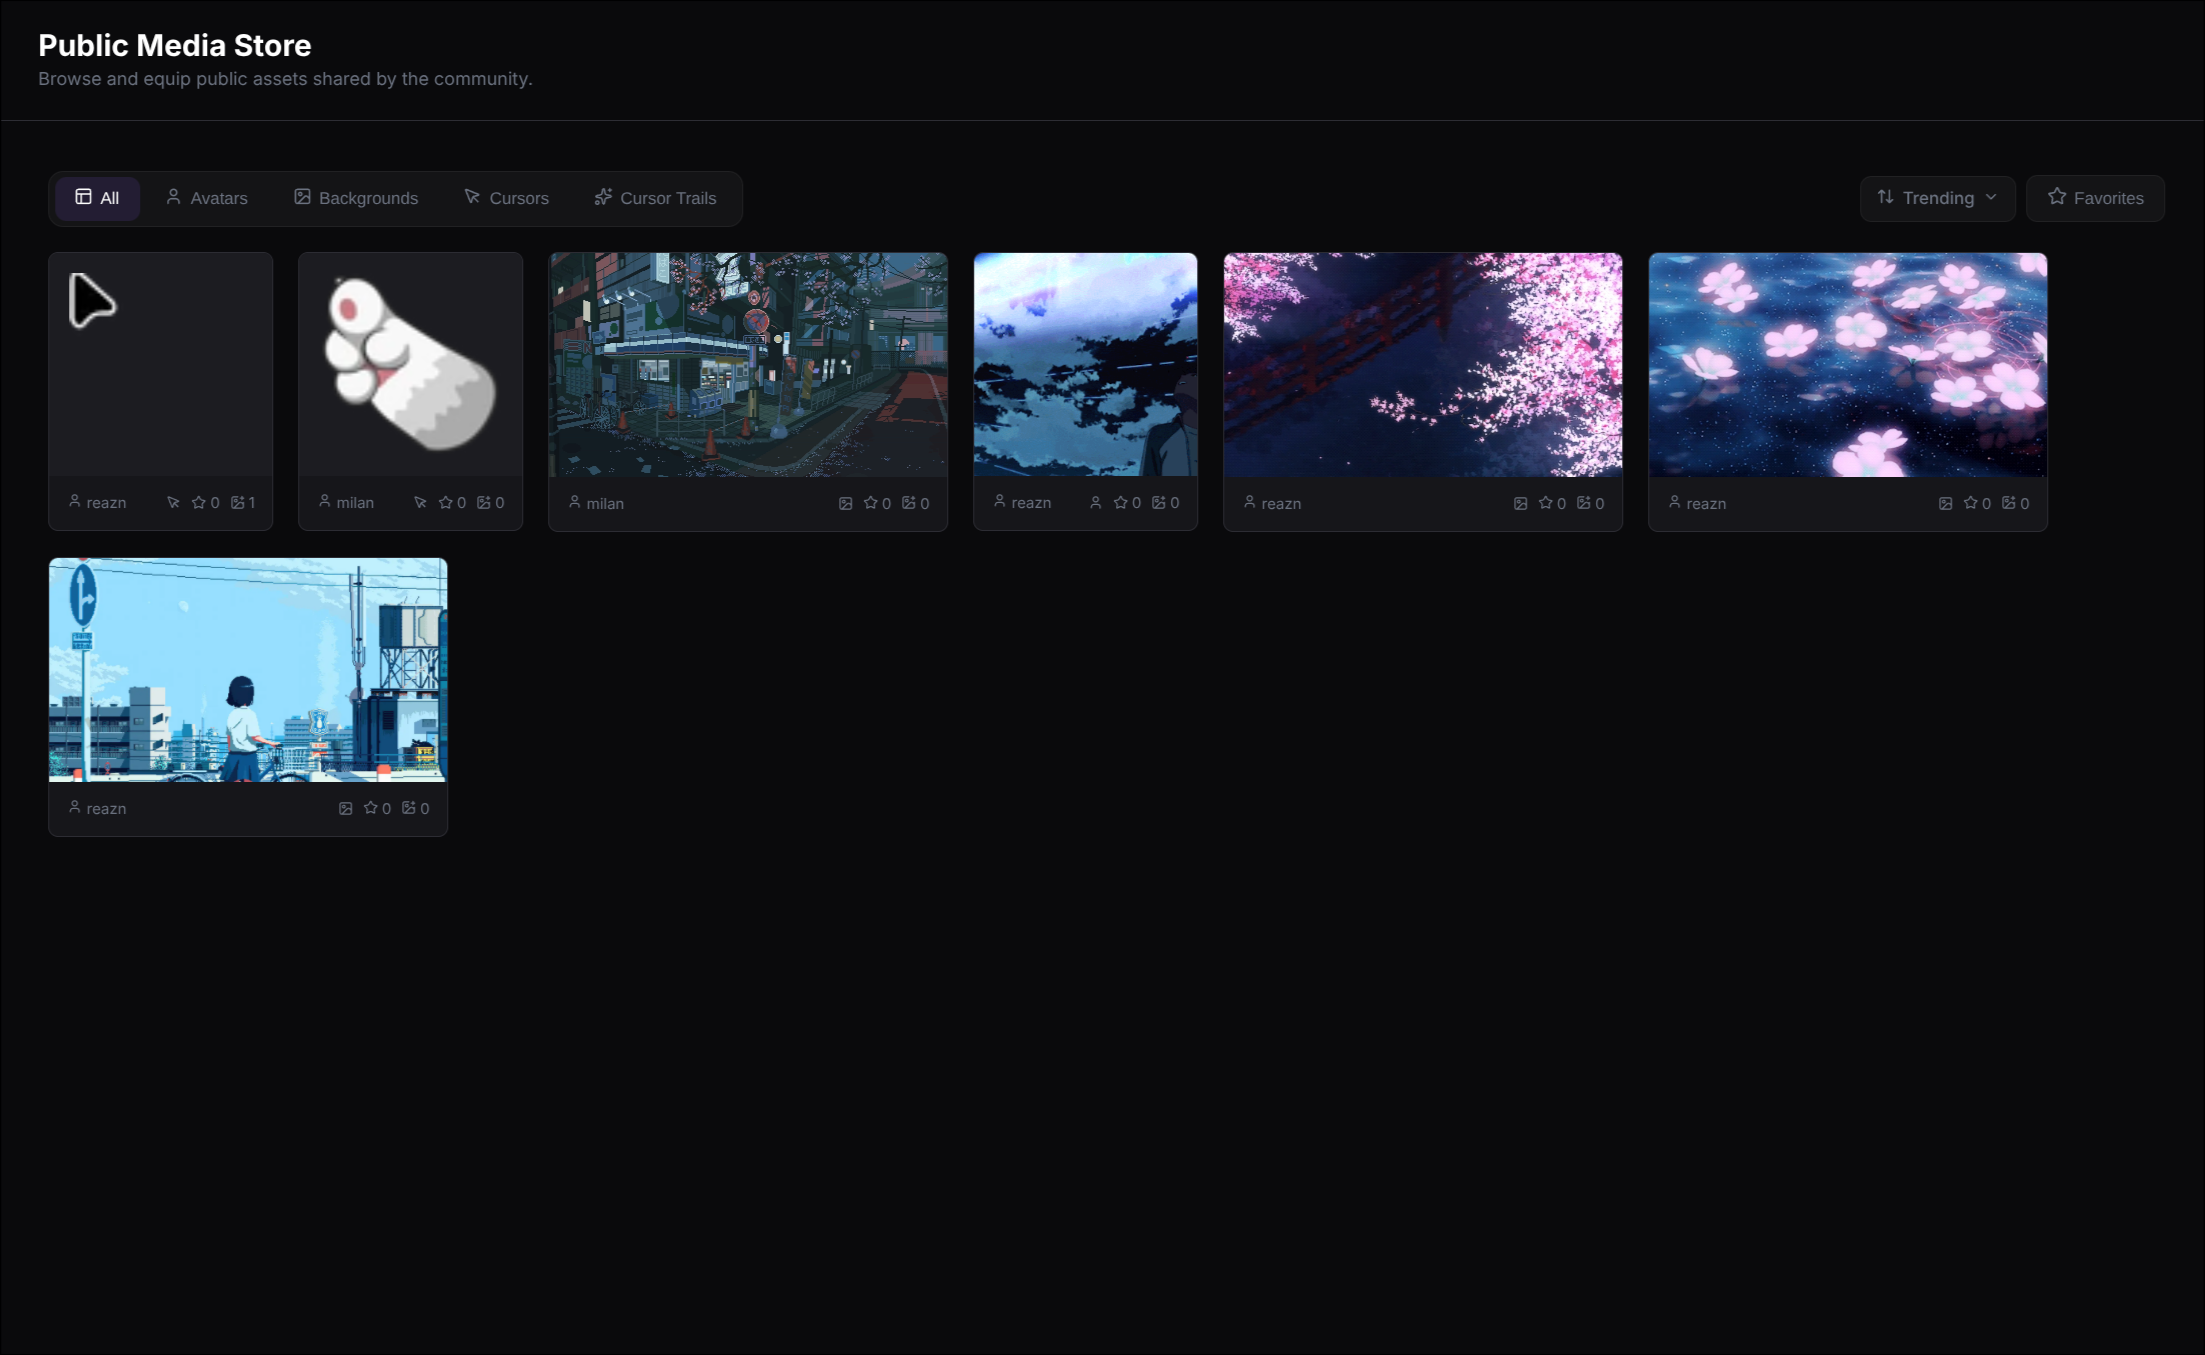Select the All tab

[x=97, y=198]
